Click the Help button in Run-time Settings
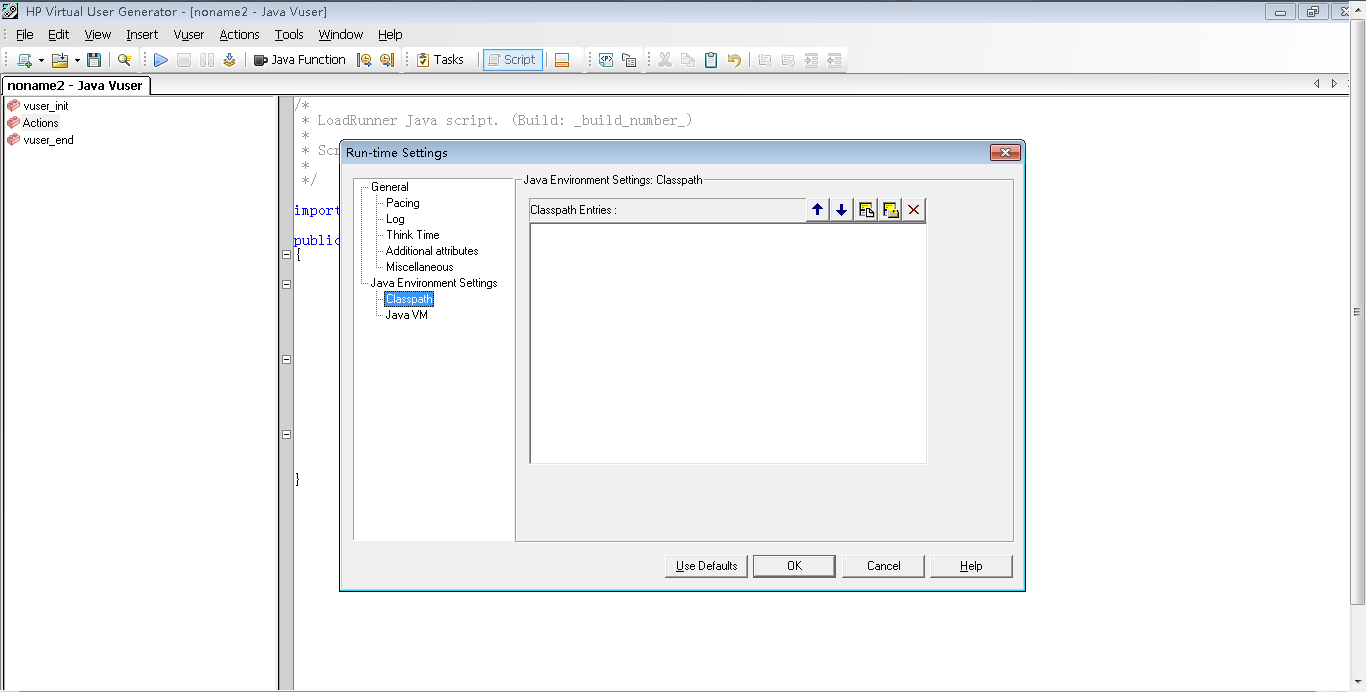The image size is (1366, 692). 971,566
